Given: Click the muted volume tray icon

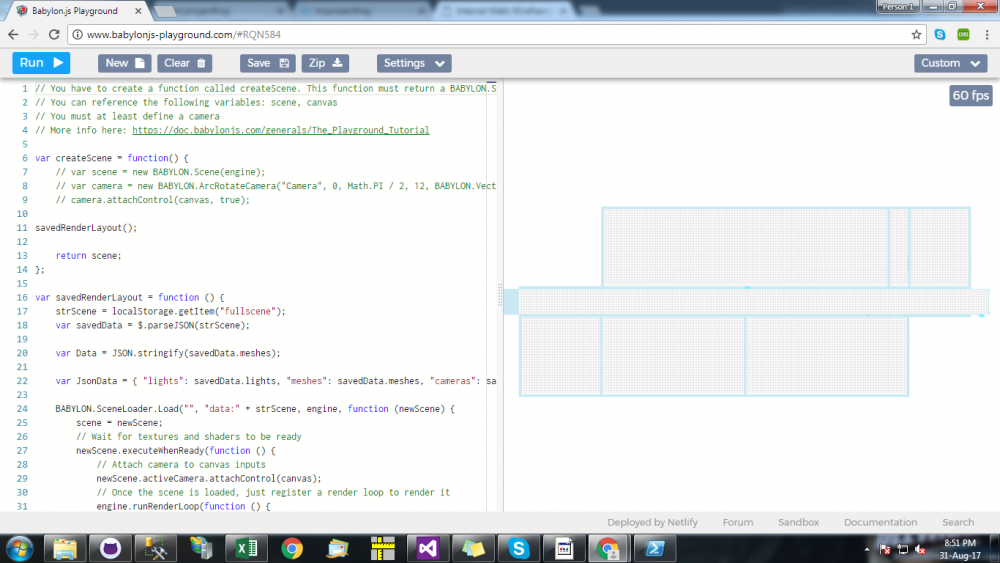Looking at the screenshot, I should point(920,549).
